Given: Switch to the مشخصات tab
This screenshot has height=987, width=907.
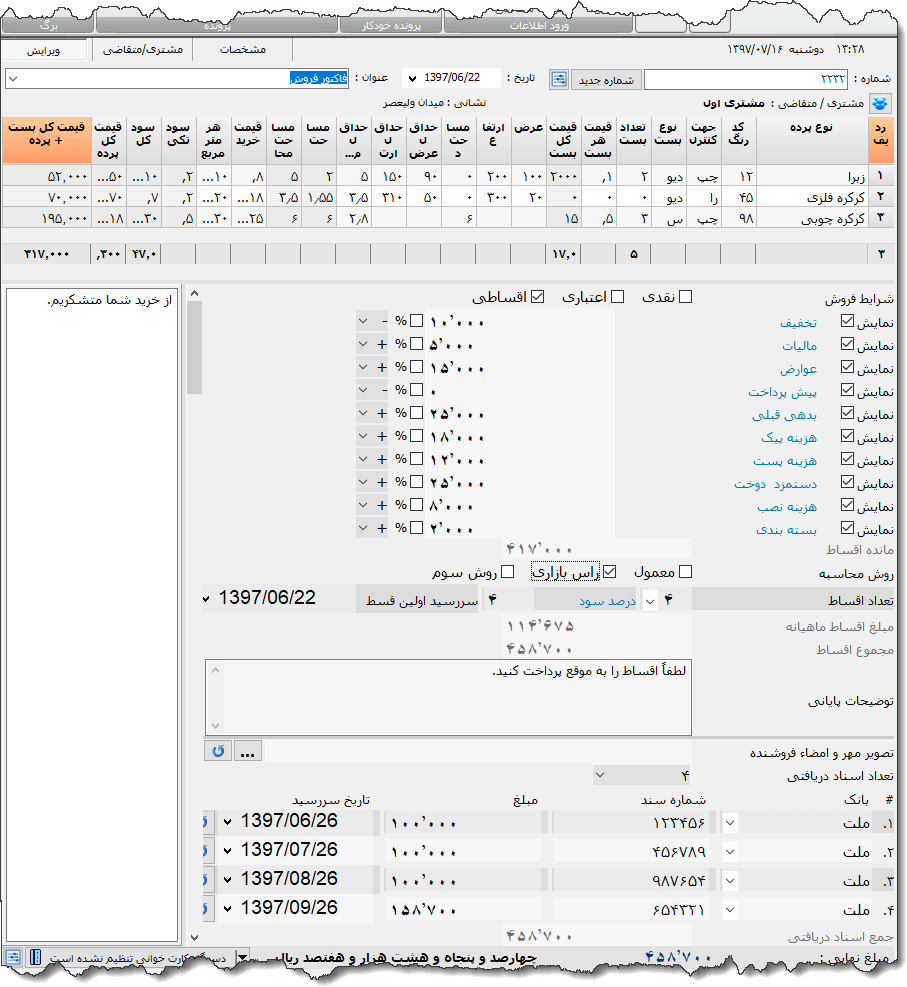Looking at the screenshot, I should coord(242,49).
